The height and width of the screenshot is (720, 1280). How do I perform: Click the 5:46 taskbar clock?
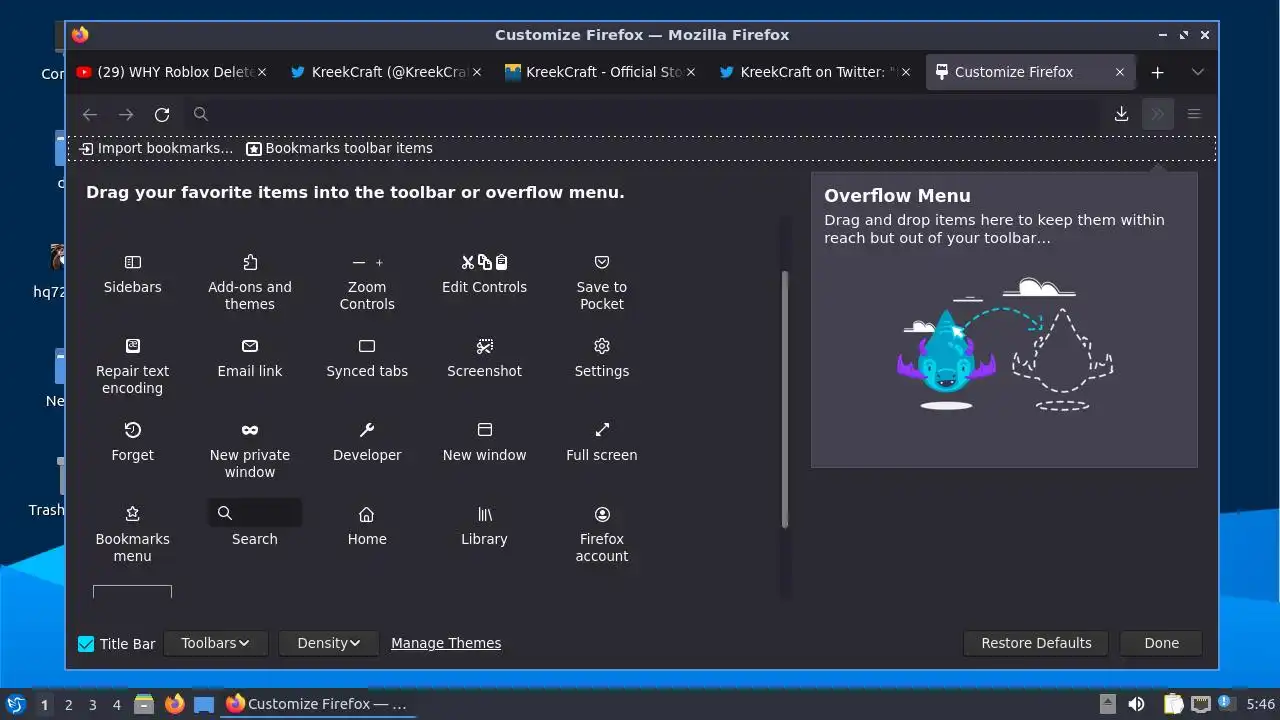(x=1260, y=704)
